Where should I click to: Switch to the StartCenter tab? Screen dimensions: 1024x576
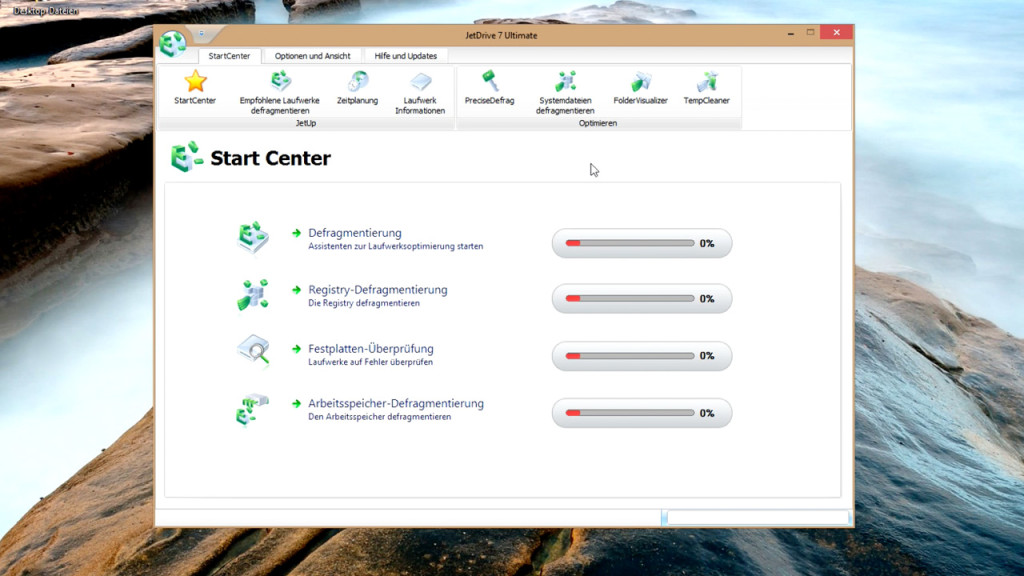[229, 56]
